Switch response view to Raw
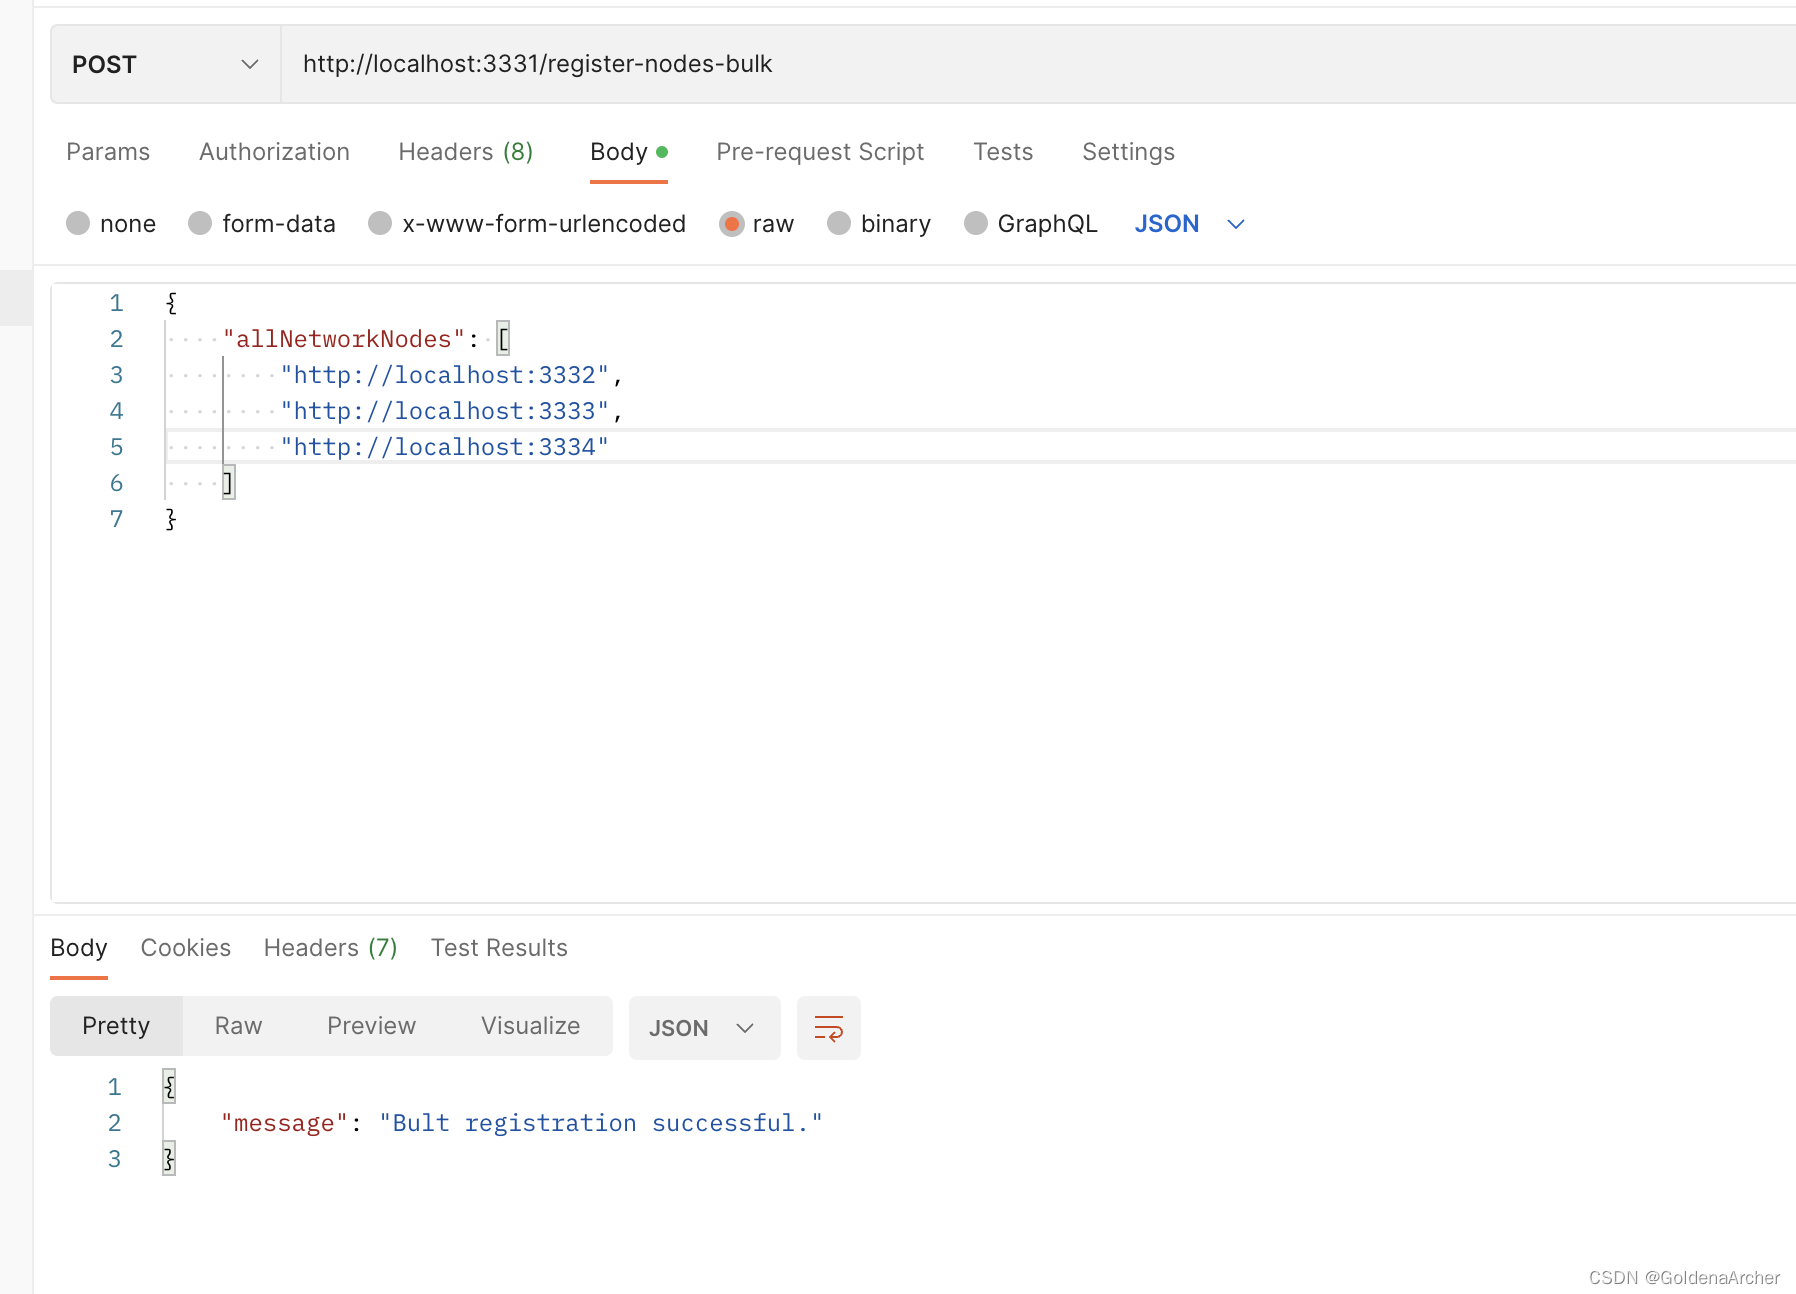The height and width of the screenshot is (1294, 1796). click(x=238, y=1026)
